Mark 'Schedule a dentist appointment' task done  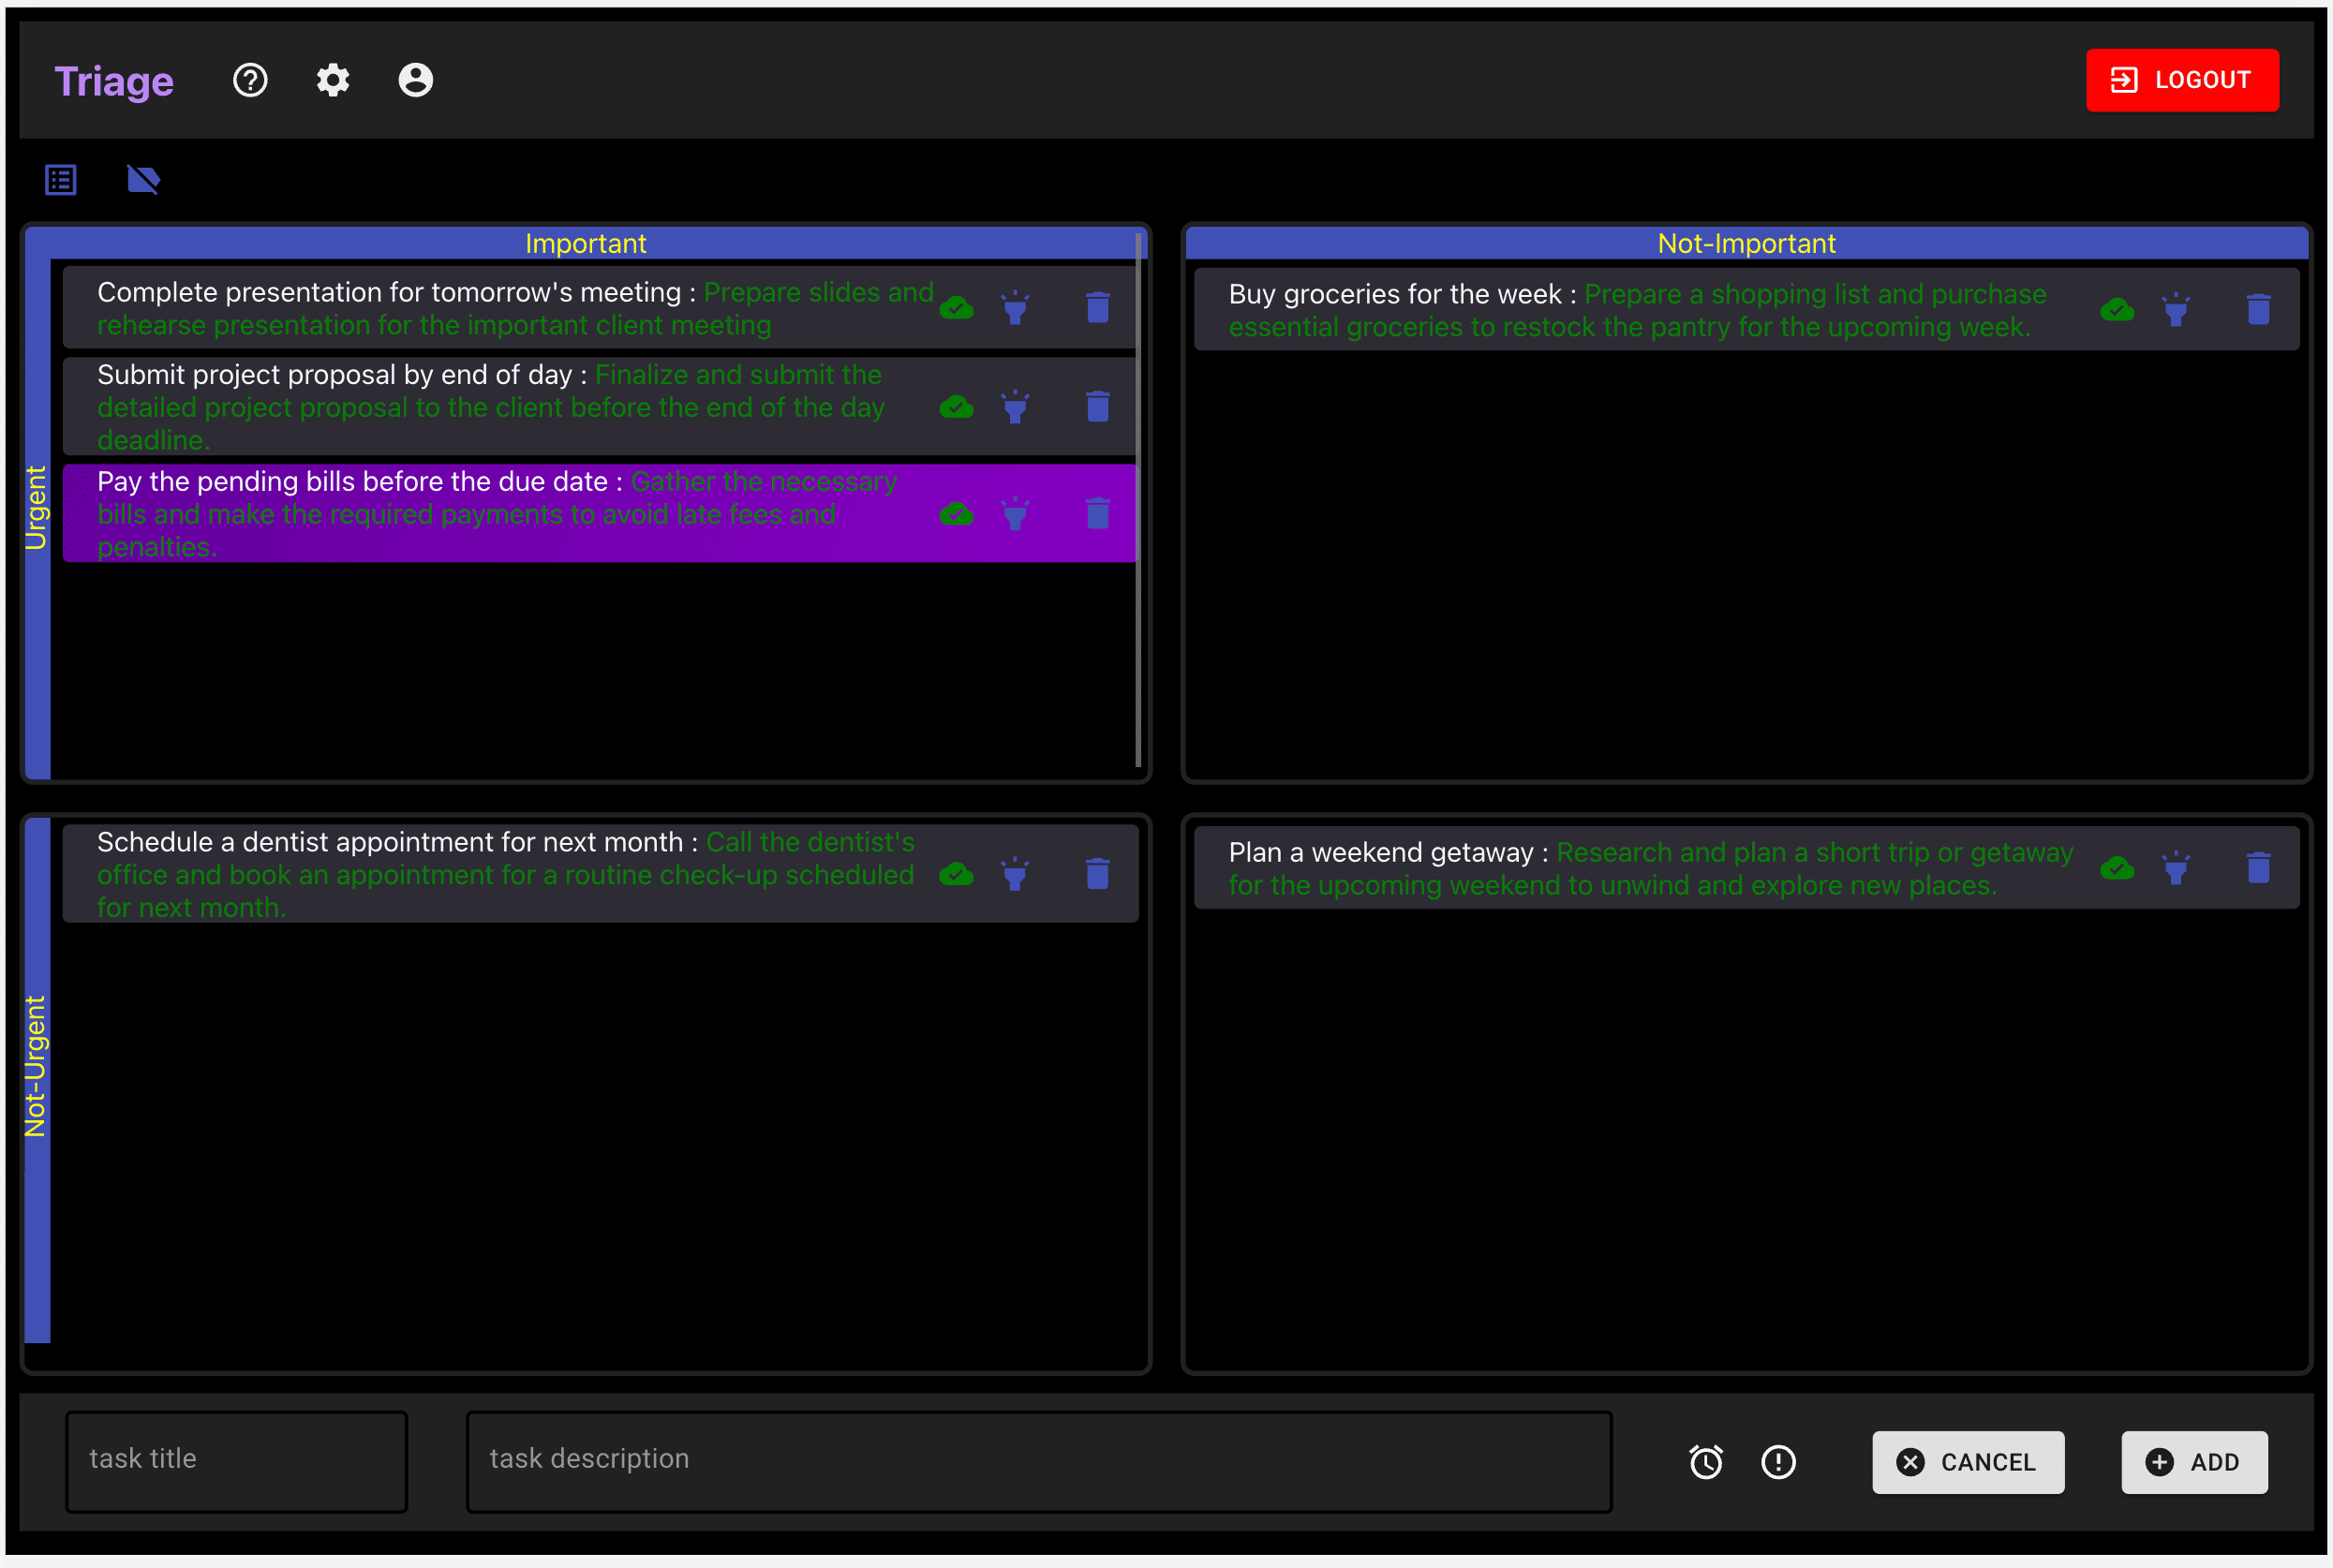[x=957, y=875]
